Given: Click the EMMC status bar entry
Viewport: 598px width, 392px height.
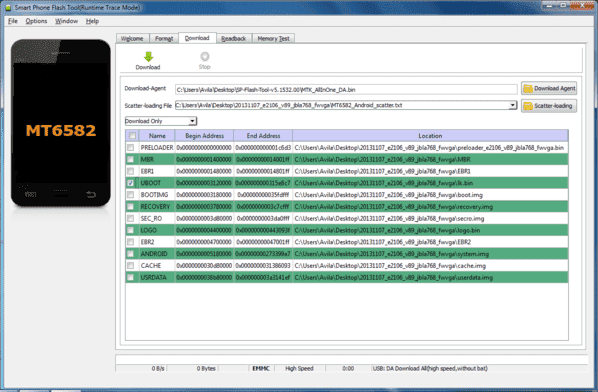Looking at the screenshot, I should click(x=261, y=368).
